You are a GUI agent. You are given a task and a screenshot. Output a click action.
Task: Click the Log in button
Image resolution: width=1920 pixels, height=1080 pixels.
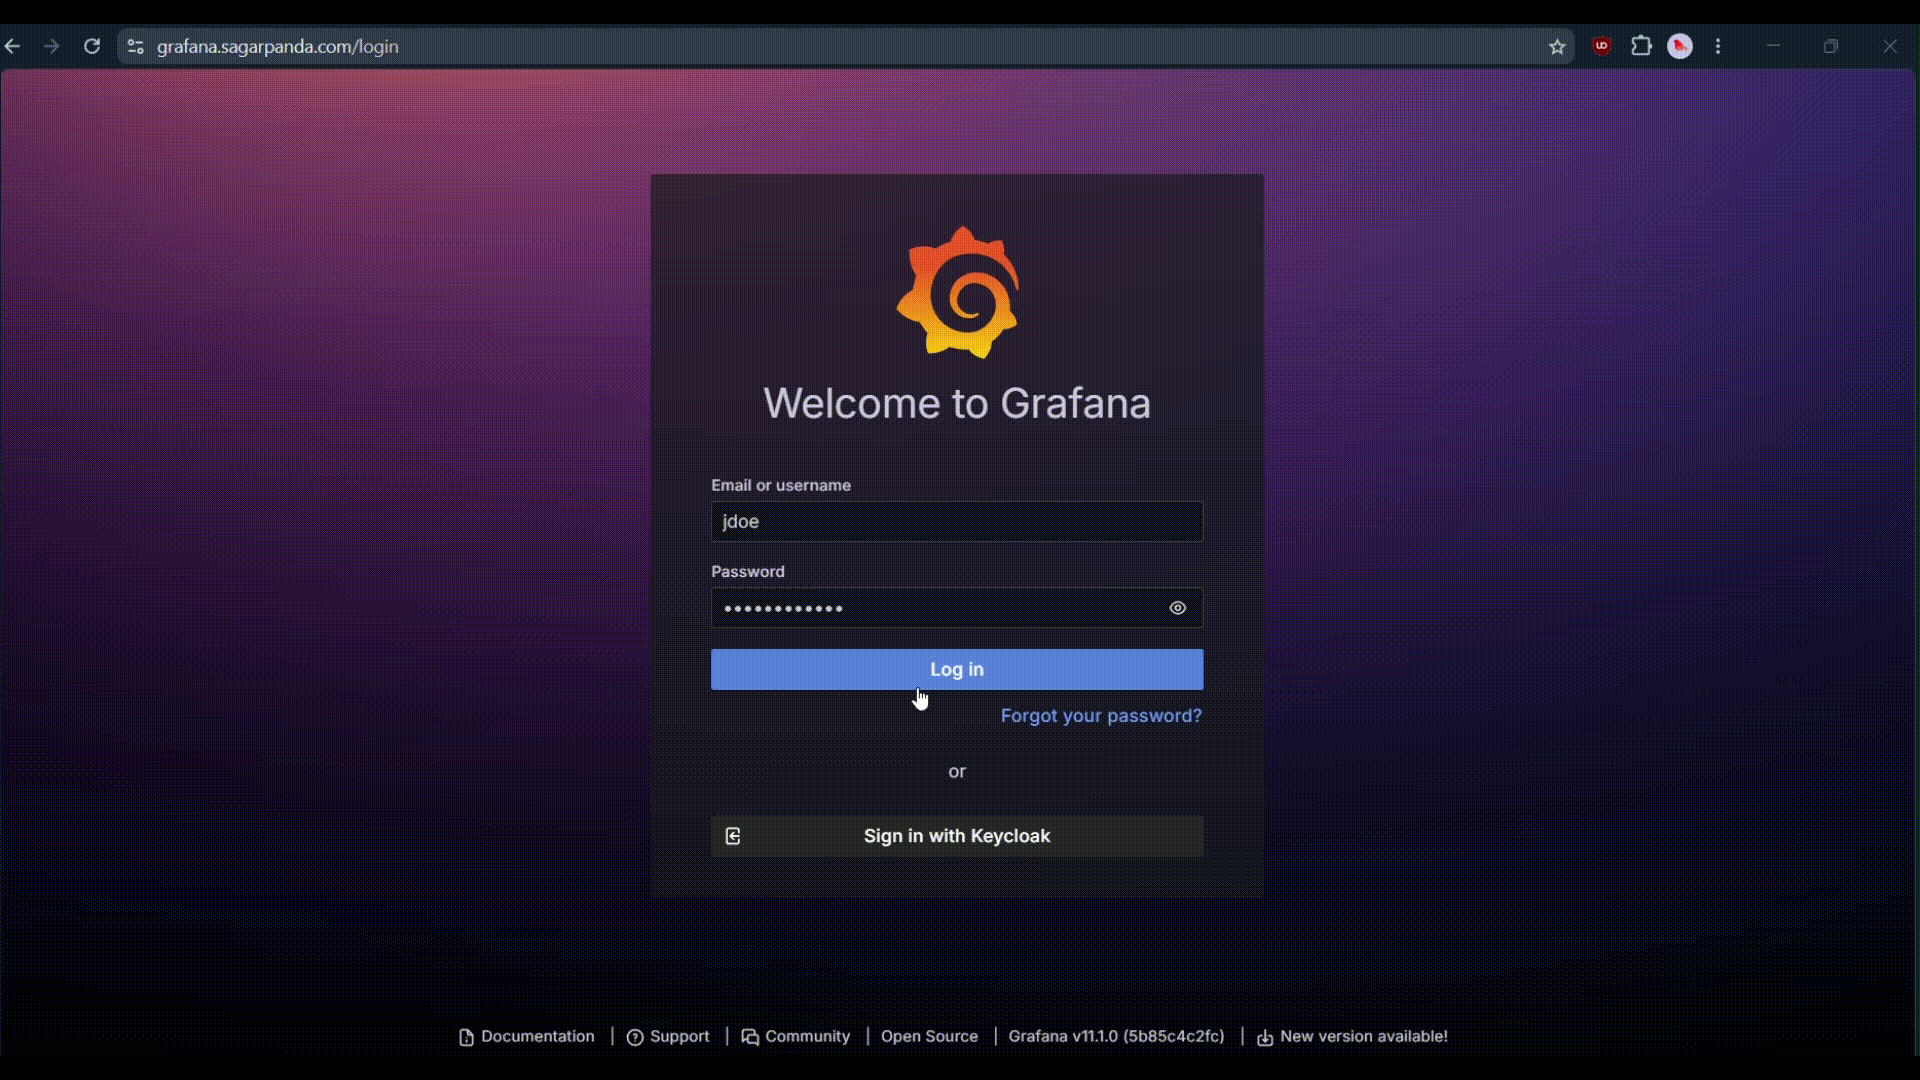[x=957, y=669]
